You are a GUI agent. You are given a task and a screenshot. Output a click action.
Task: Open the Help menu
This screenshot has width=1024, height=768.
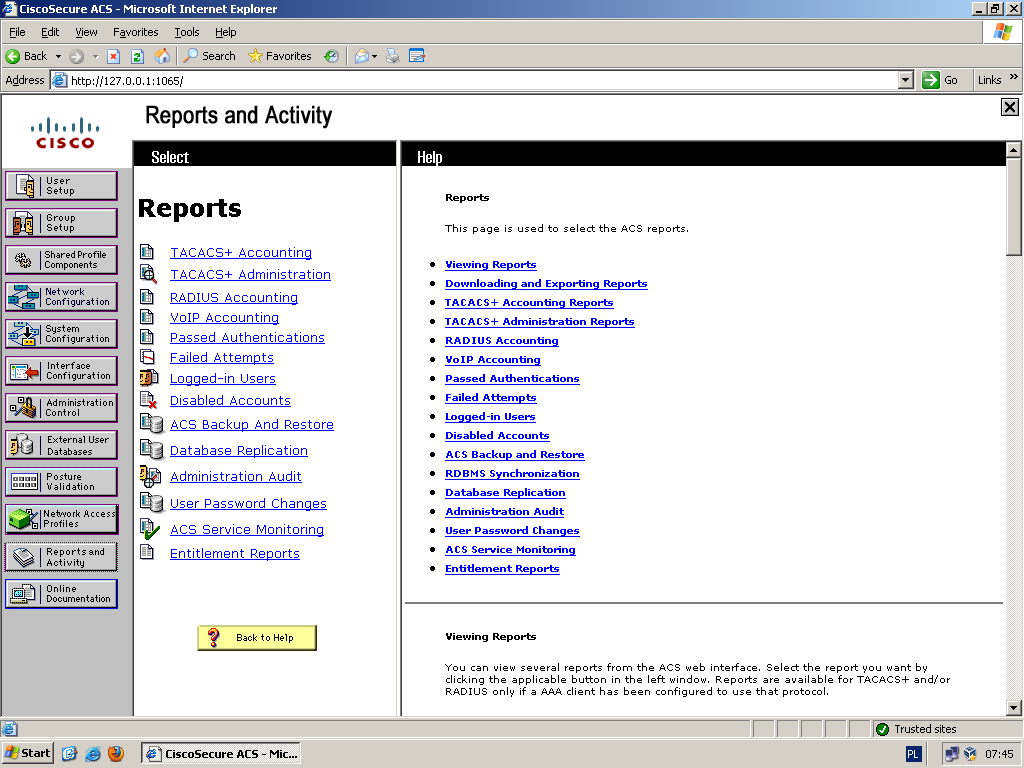point(225,32)
